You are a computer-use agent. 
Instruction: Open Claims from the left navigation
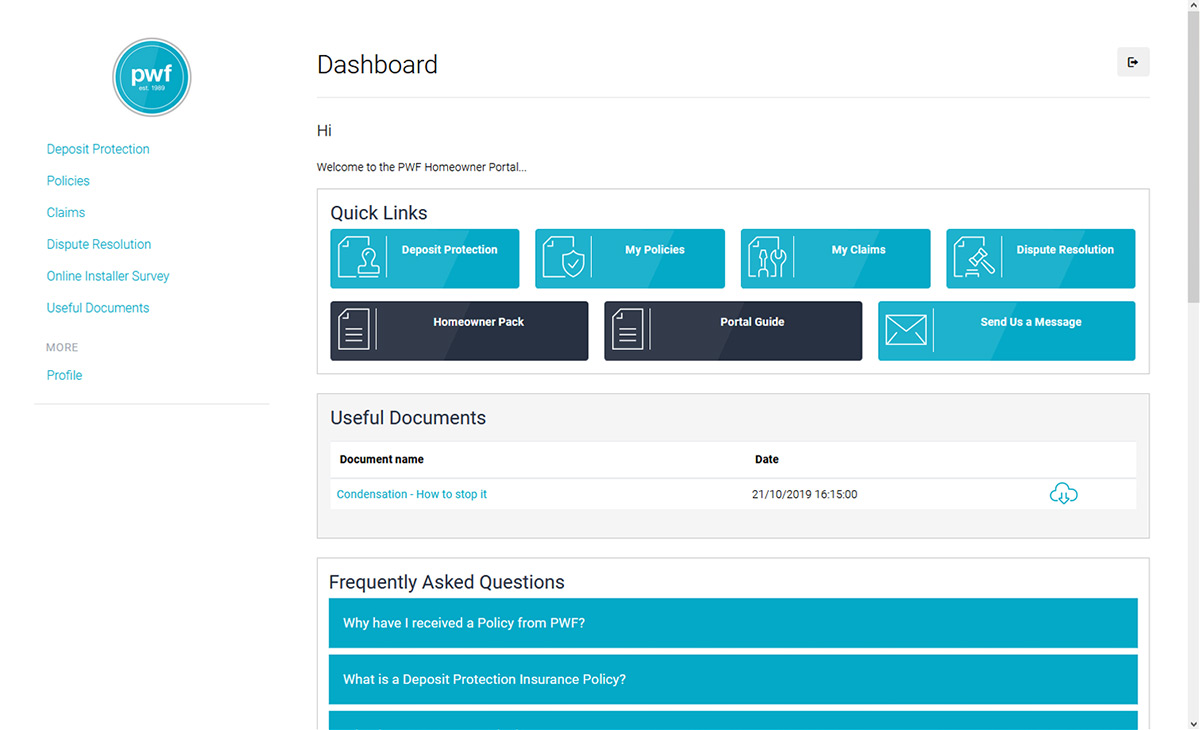point(66,213)
